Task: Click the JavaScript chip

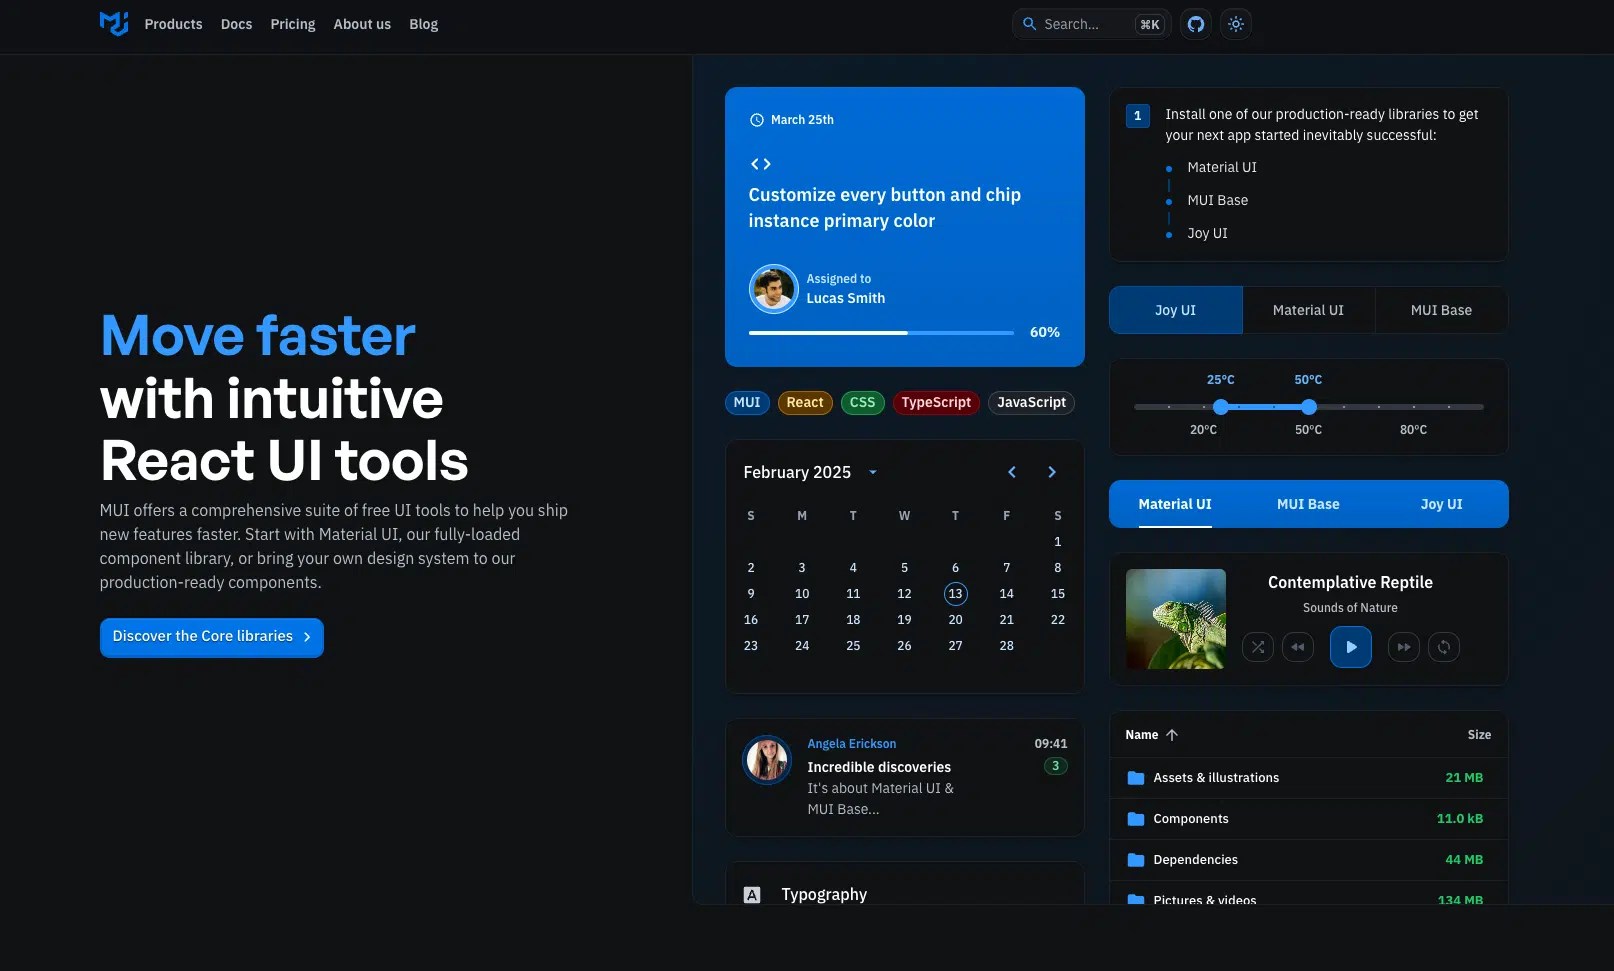Action: [1032, 403]
